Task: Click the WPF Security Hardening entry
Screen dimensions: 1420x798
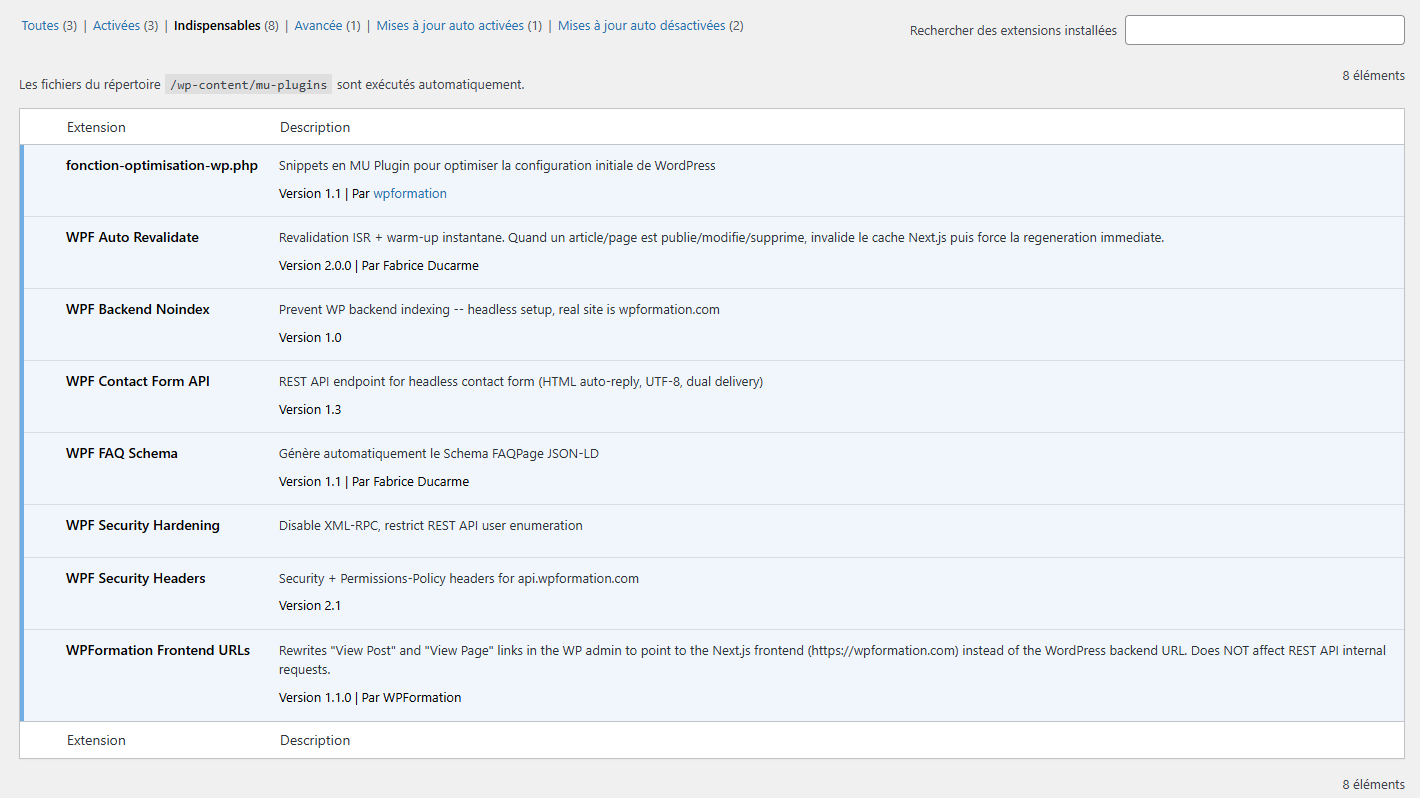Action: pyautogui.click(x=143, y=526)
